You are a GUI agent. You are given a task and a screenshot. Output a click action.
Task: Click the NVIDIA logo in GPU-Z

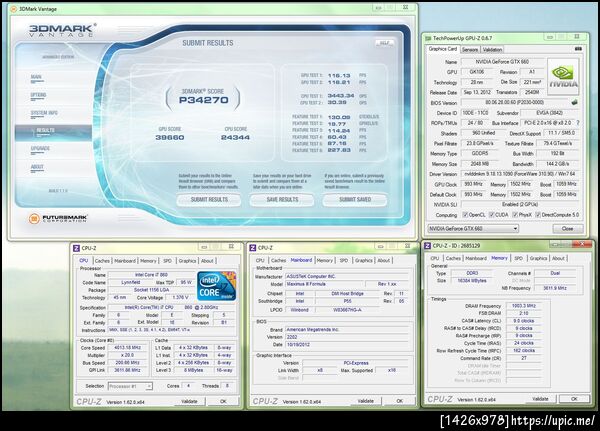(563, 77)
